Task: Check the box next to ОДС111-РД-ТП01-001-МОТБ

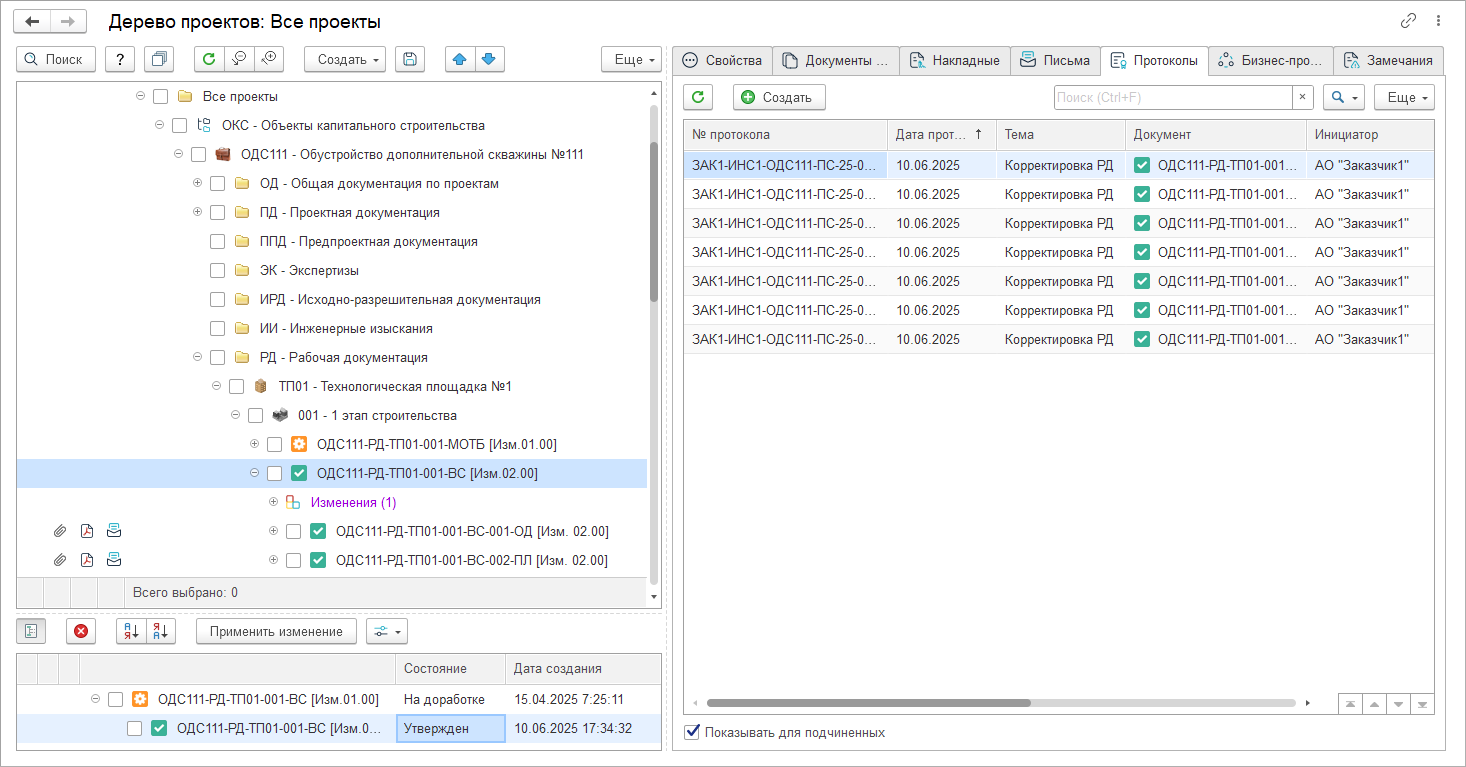Action: click(x=274, y=445)
